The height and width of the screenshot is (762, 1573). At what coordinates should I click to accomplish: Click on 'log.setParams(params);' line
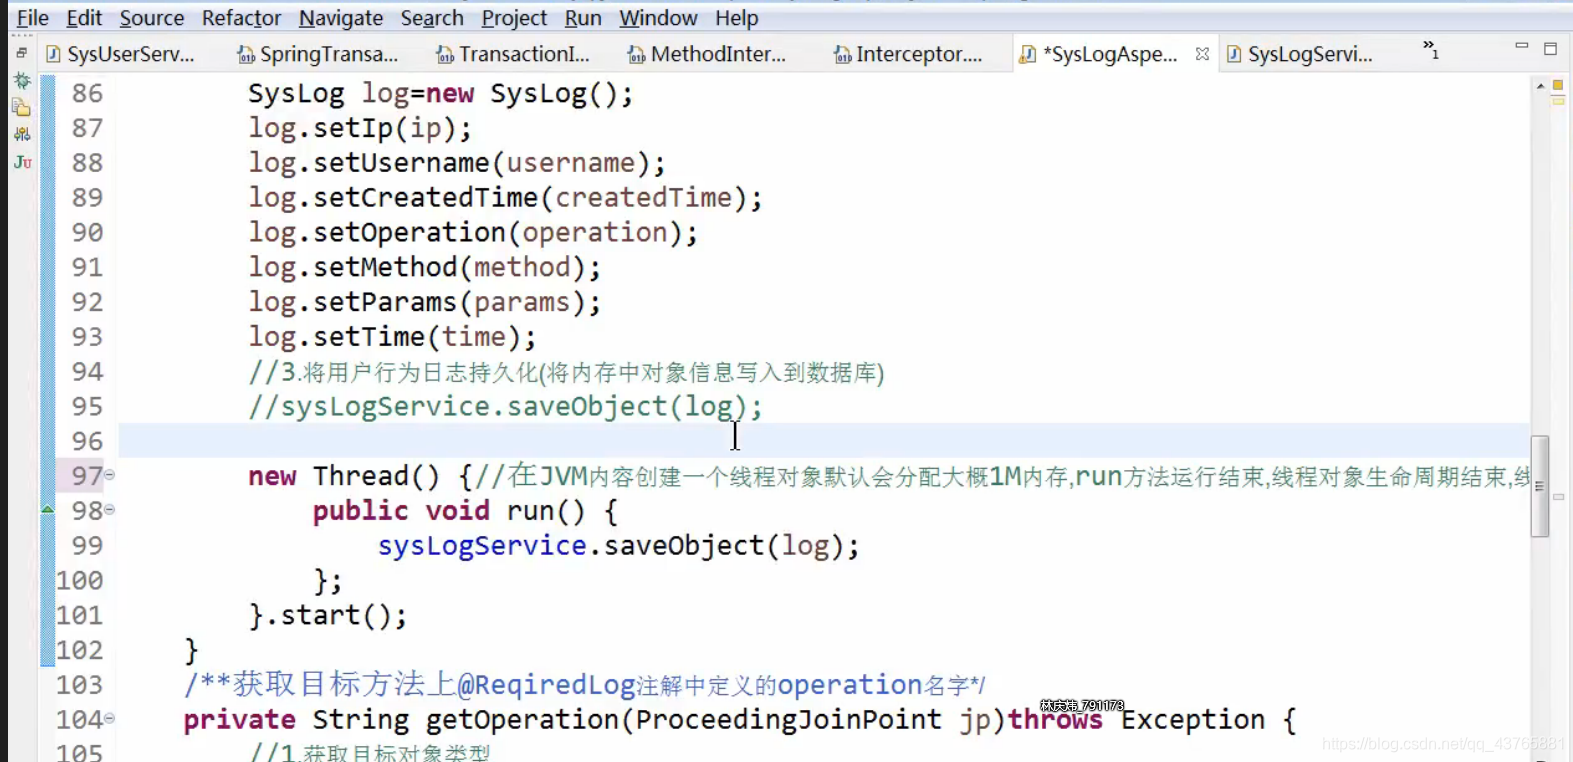pos(425,302)
